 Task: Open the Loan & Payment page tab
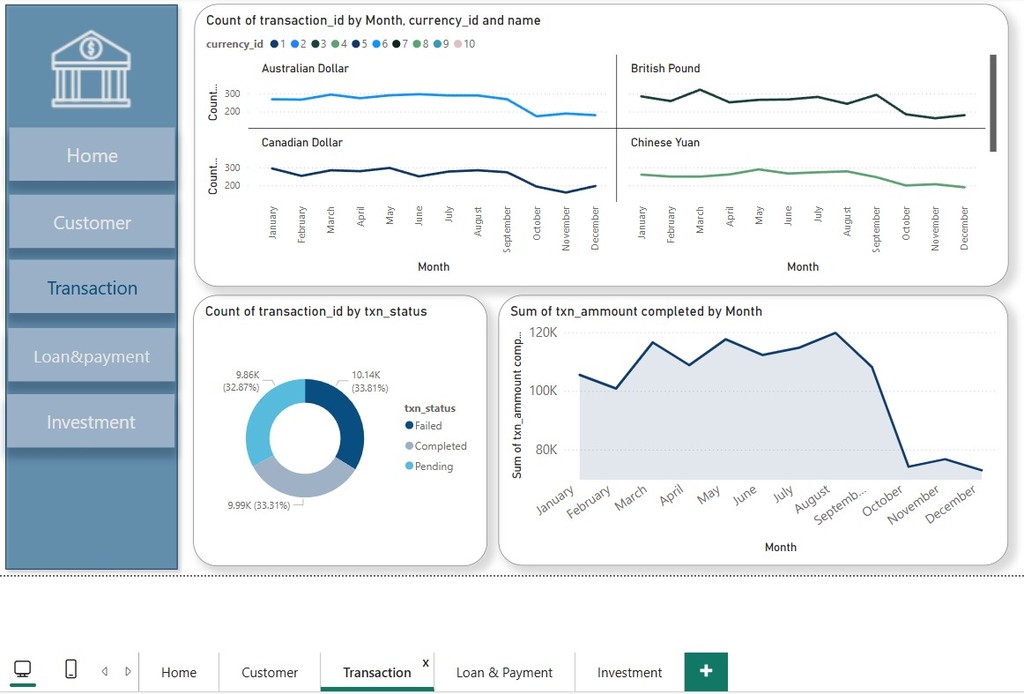504,672
